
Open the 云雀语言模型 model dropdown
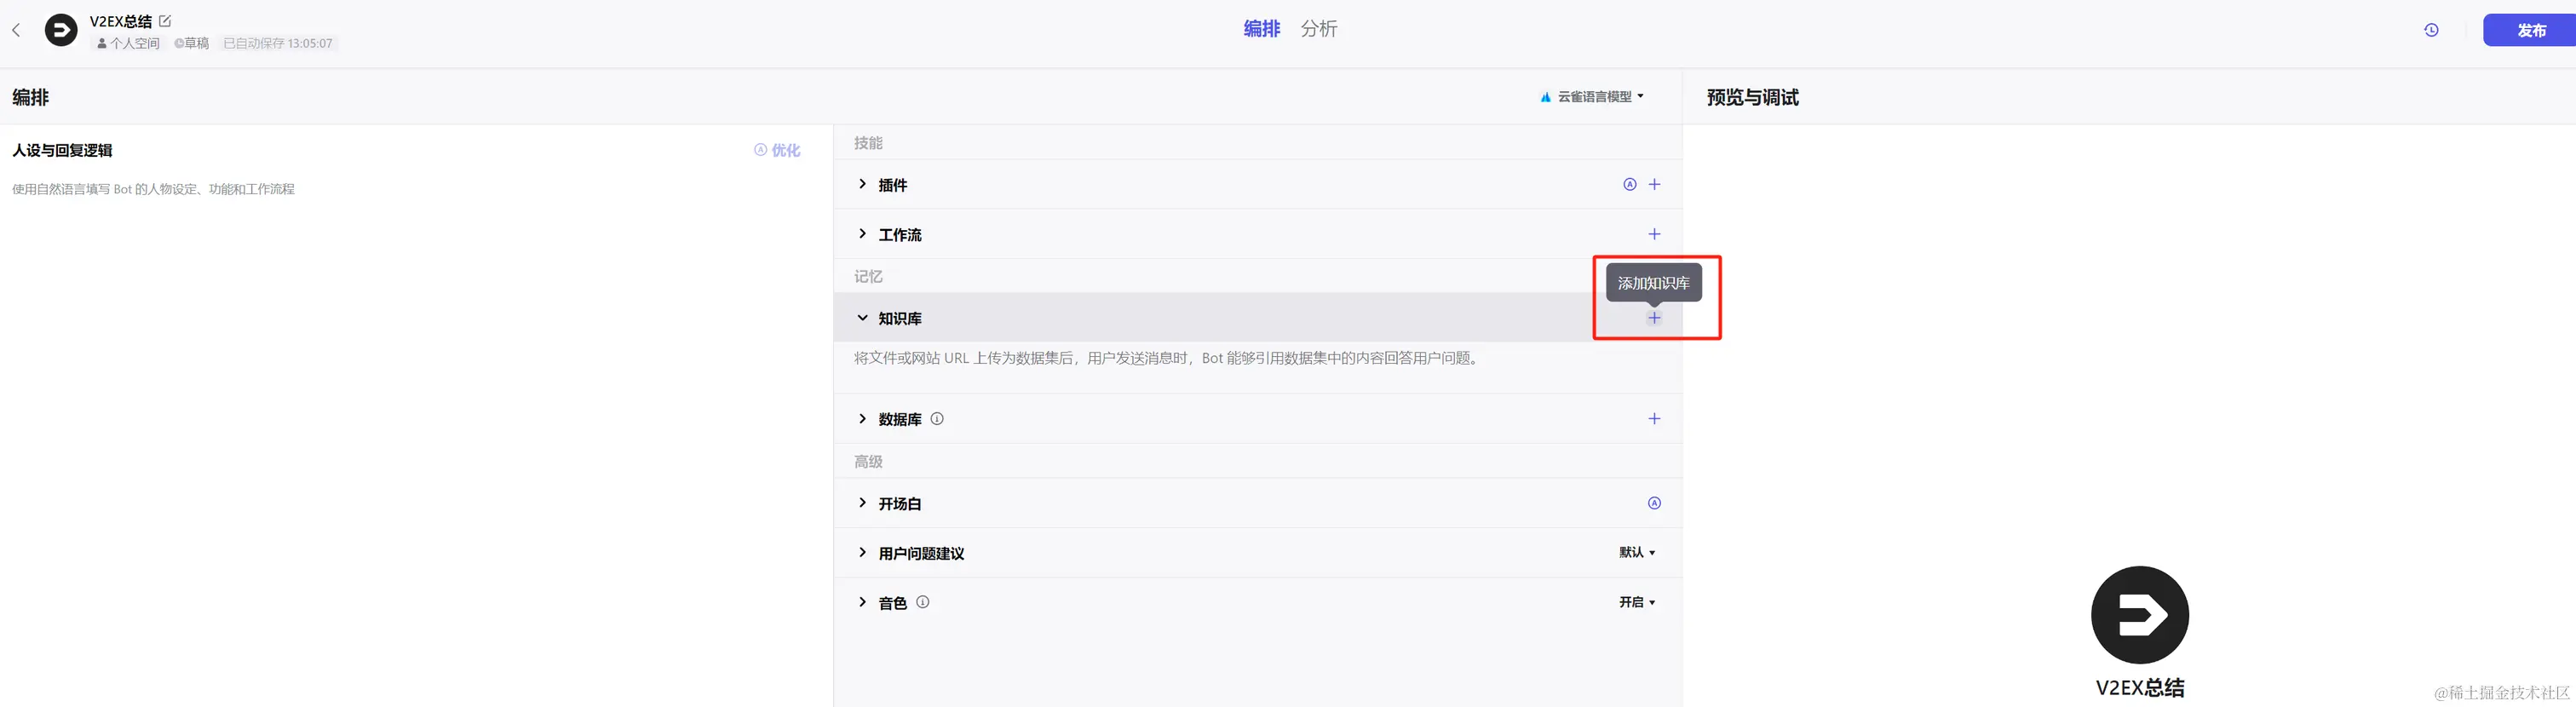point(1592,97)
